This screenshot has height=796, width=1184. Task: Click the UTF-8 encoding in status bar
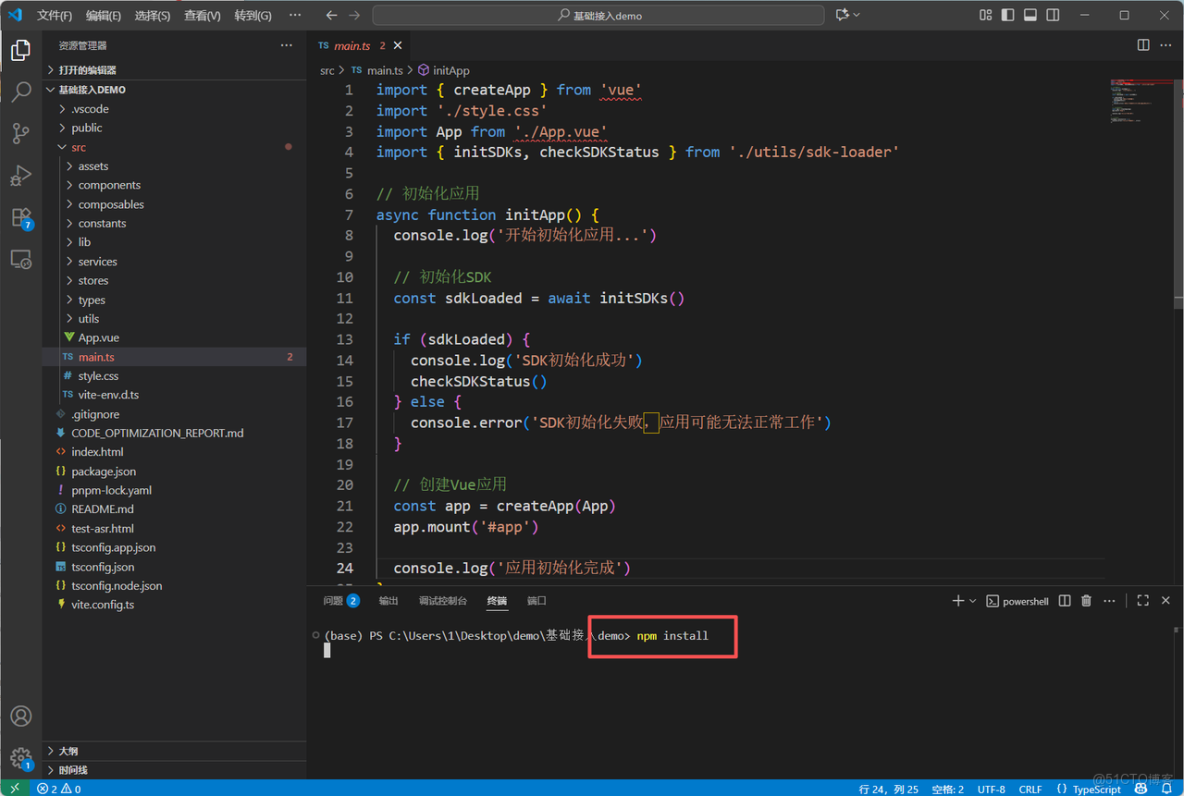tap(991, 789)
